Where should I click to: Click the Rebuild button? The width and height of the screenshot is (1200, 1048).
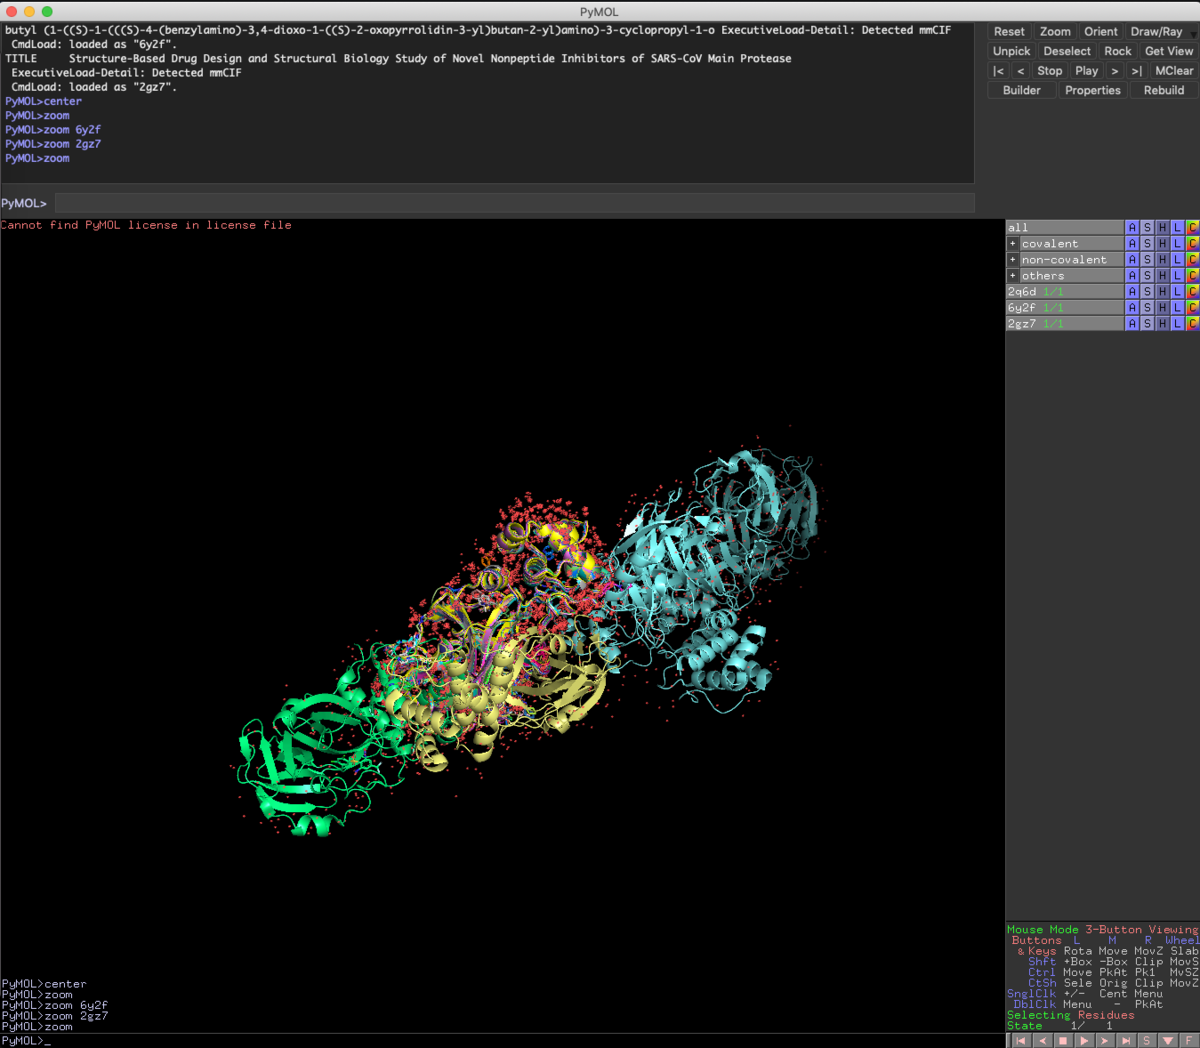pos(1164,90)
